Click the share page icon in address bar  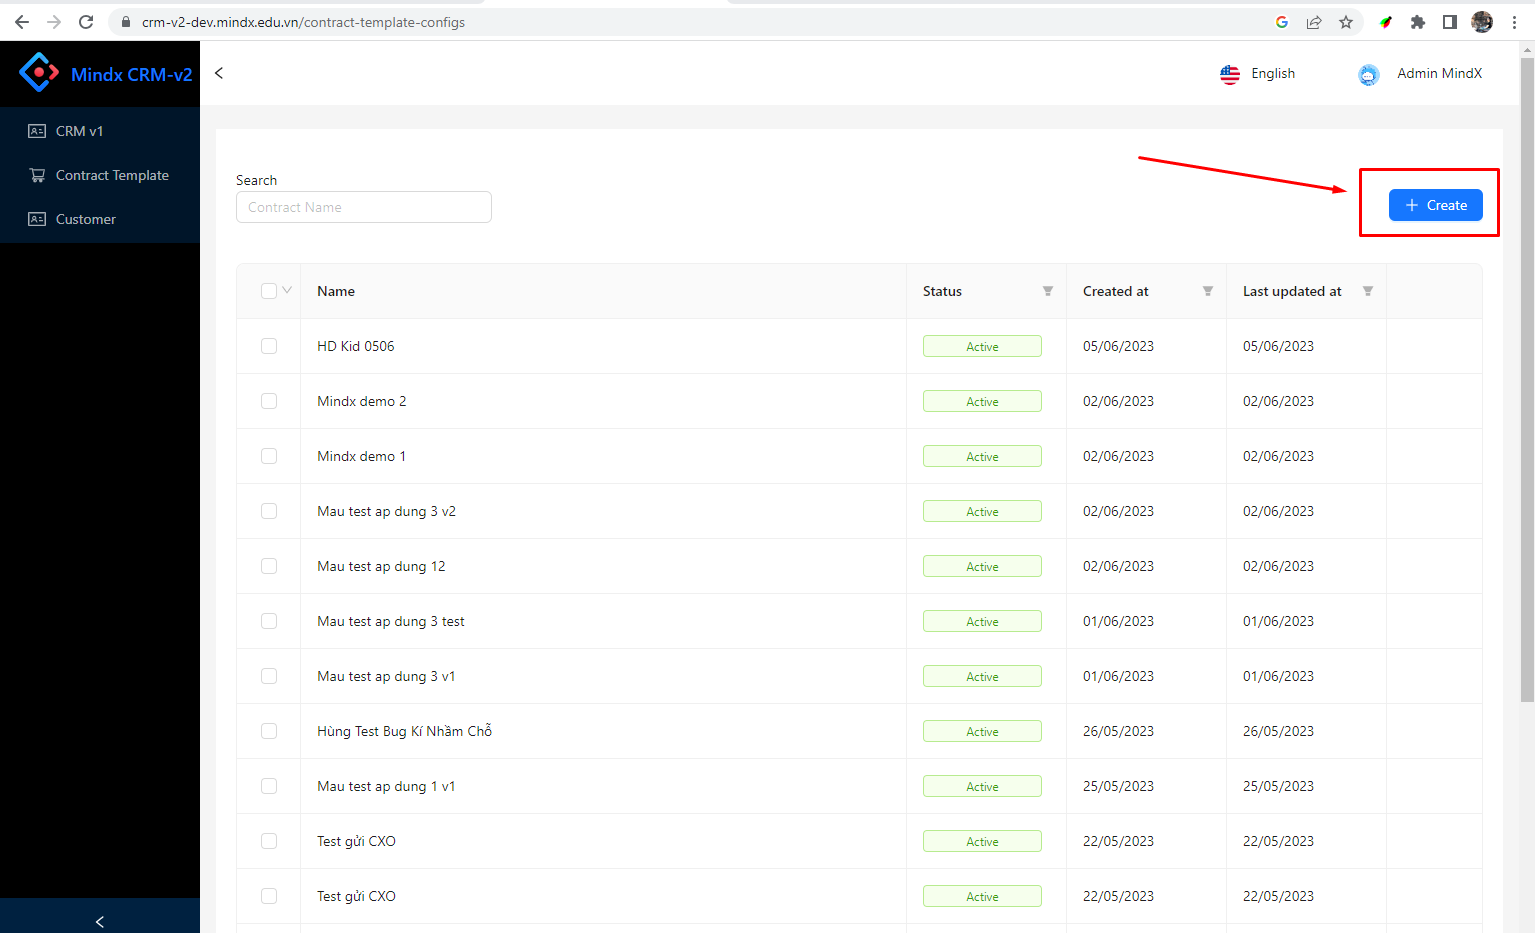1314,22
